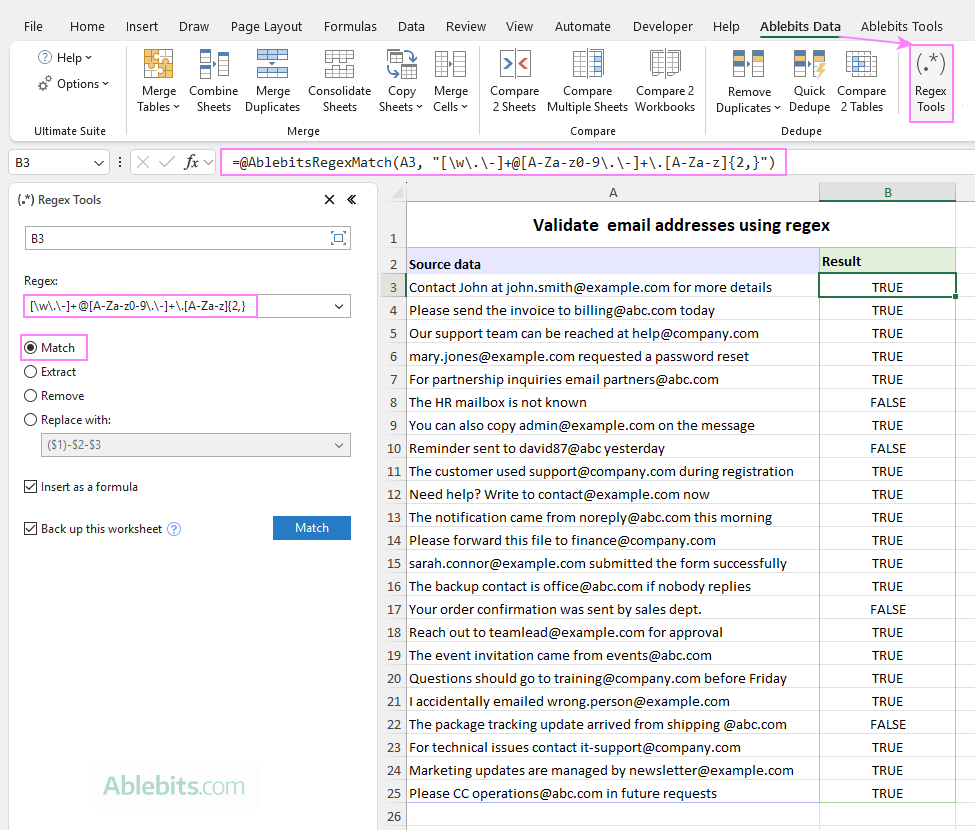The image size is (975, 830).
Task: Toggle Back up this worksheet checkbox
Action: point(30,528)
